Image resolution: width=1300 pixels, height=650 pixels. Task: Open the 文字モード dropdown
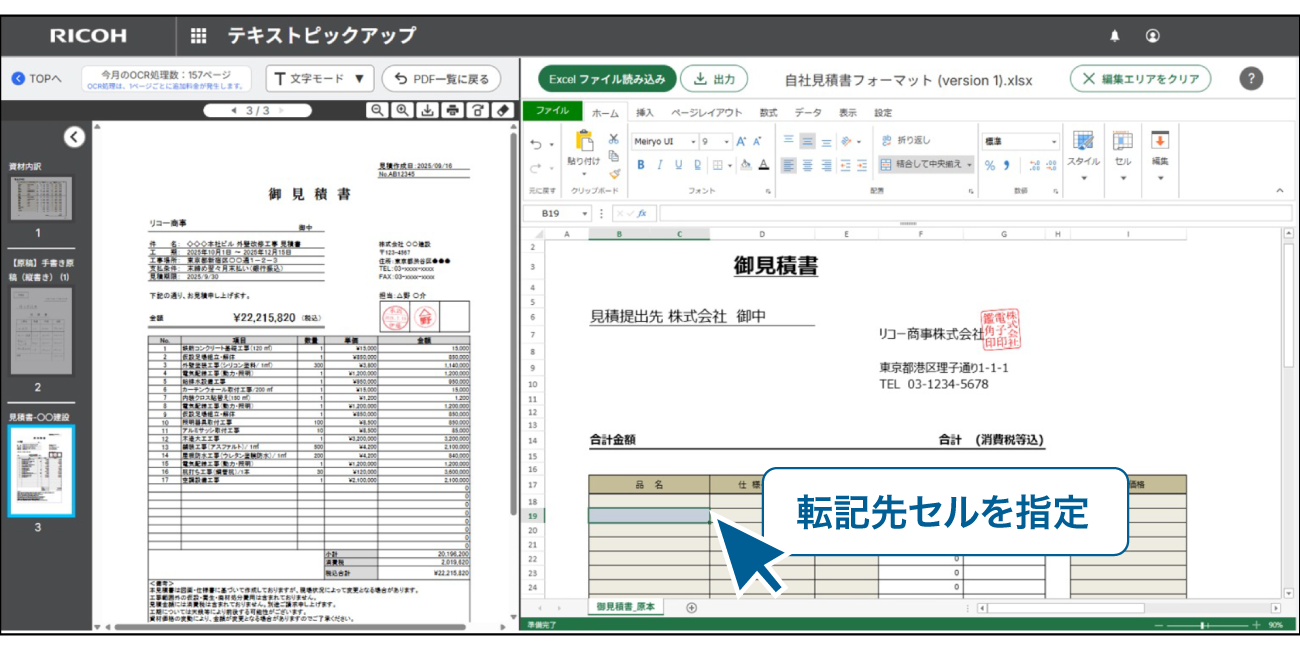pyautogui.click(x=319, y=79)
